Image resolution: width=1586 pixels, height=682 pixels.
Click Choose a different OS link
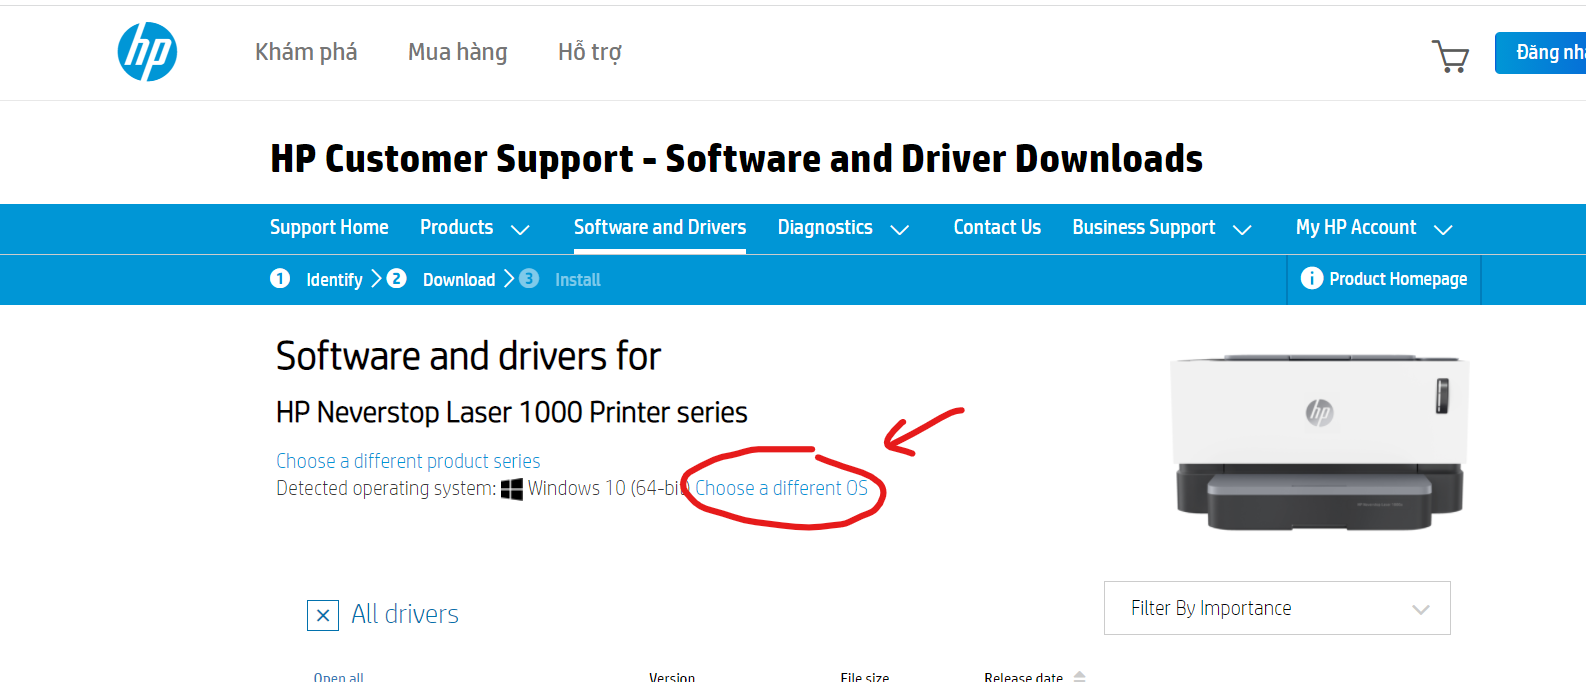pos(781,488)
